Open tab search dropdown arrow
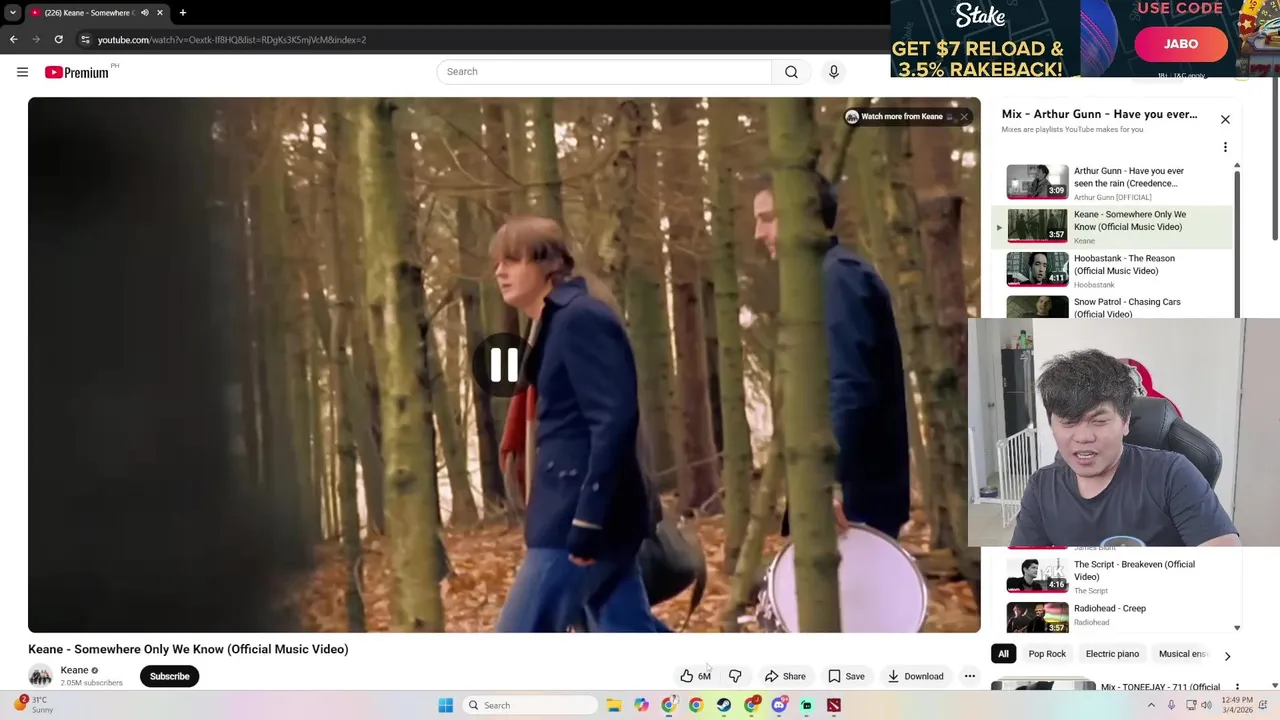This screenshot has width=1280, height=720. 12,13
